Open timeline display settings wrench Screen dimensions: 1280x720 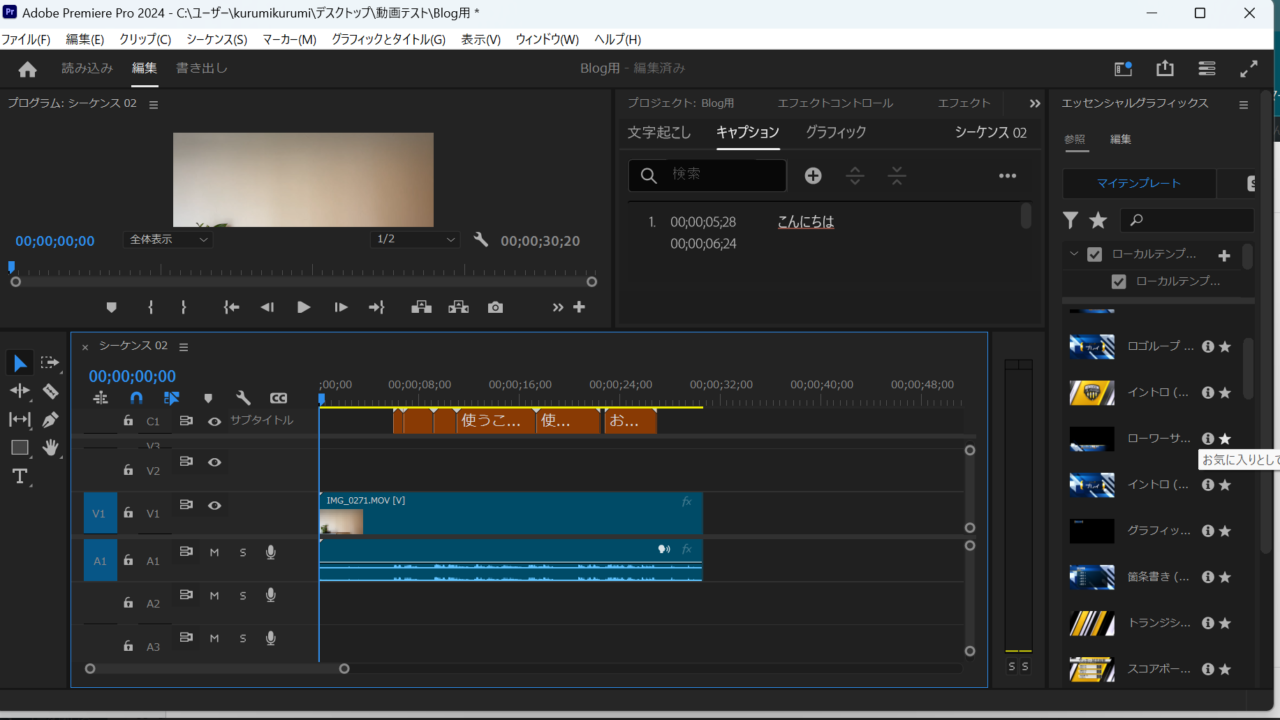click(243, 398)
